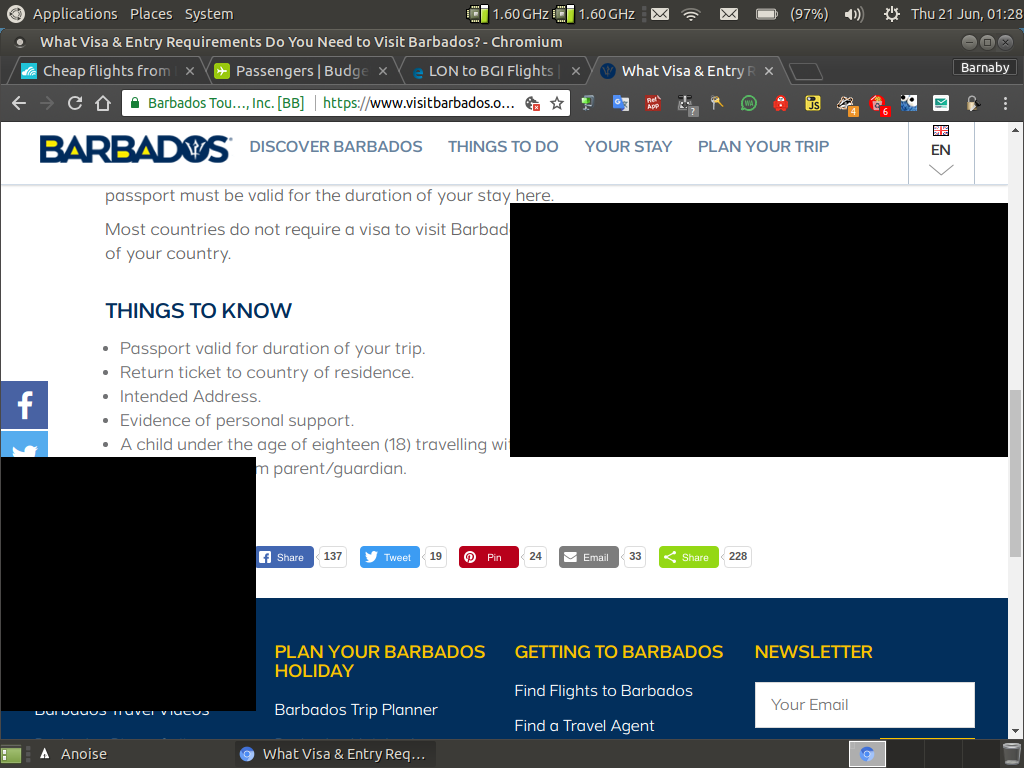The height and width of the screenshot is (768, 1024).
Task: Close the What Visa & Entry tab
Action: click(x=769, y=71)
